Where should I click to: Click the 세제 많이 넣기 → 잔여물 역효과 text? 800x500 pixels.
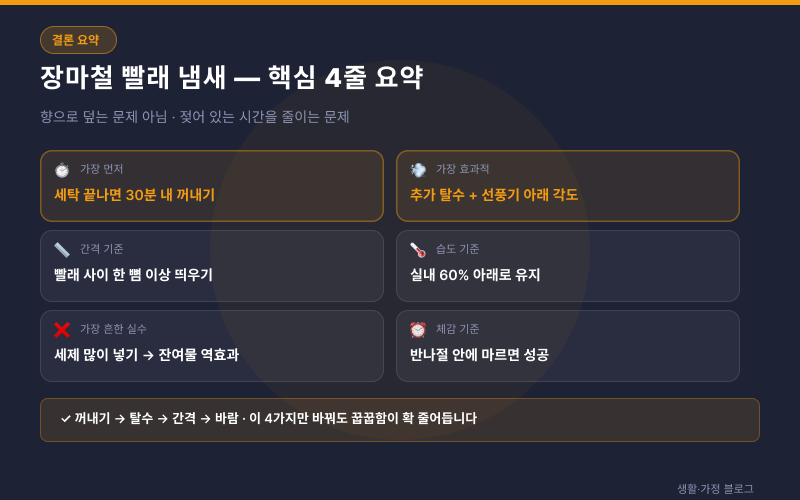(146, 355)
